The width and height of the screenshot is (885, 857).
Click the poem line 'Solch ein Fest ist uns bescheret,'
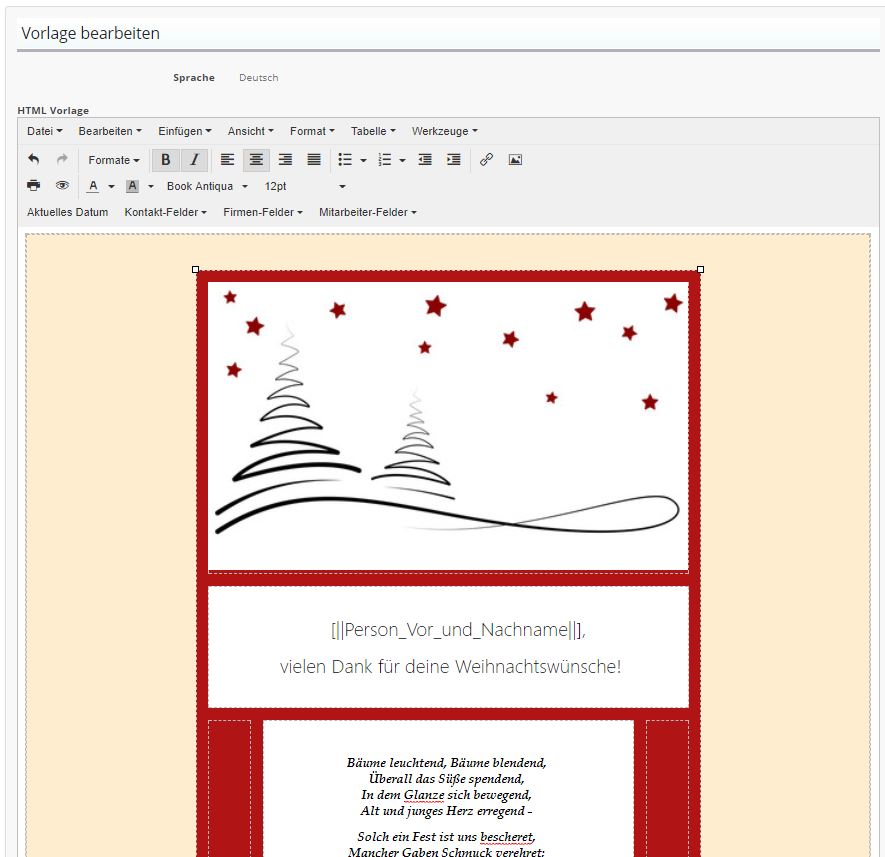446,837
